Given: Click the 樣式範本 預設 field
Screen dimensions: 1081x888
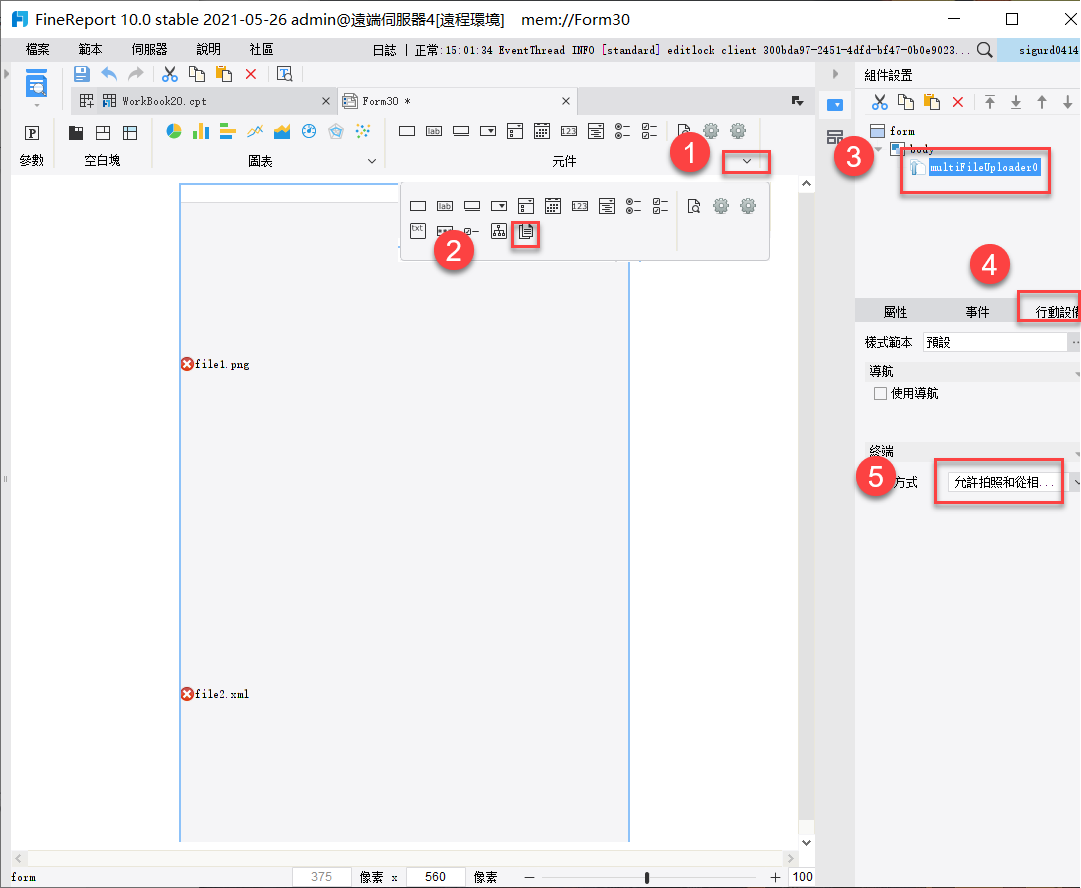Looking at the screenshot, I should (x=995, y=342).
